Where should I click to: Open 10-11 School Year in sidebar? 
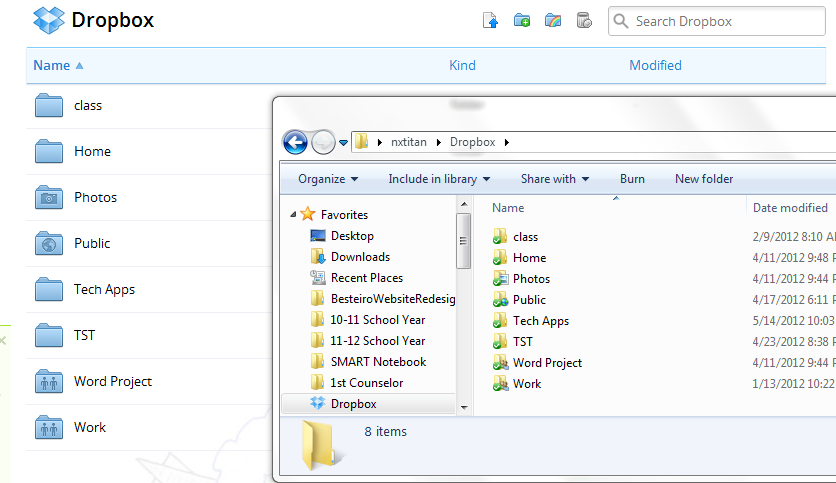point(377,320)
